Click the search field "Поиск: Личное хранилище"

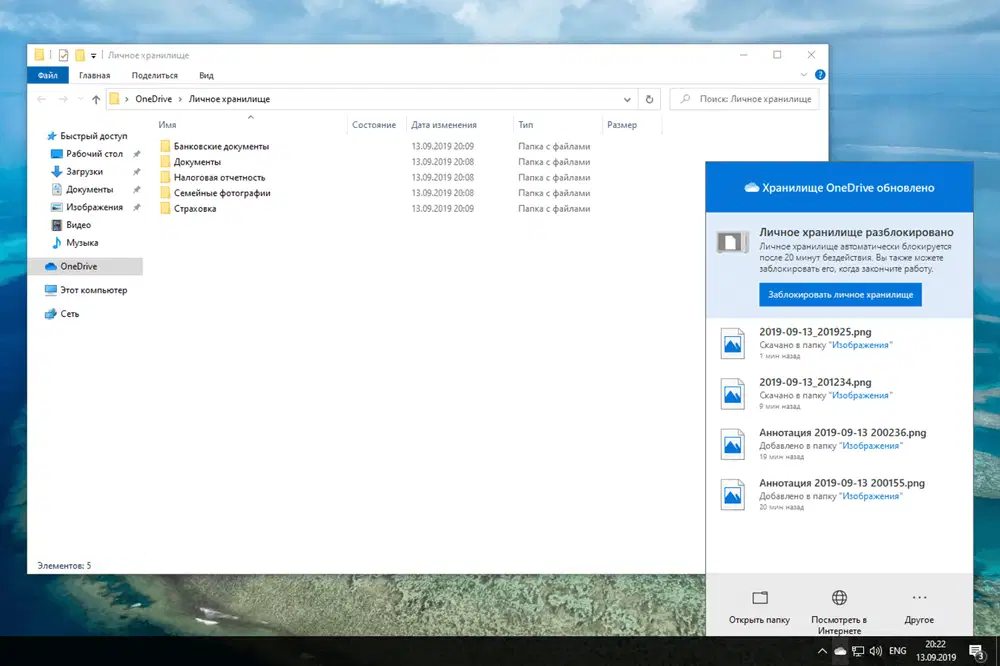pos(745,98)
